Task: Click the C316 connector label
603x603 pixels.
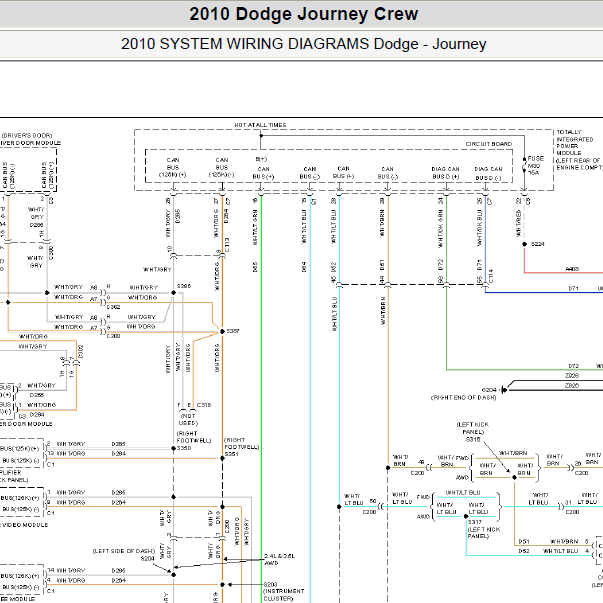Action: pyautogui.click(x=204, y=405)
